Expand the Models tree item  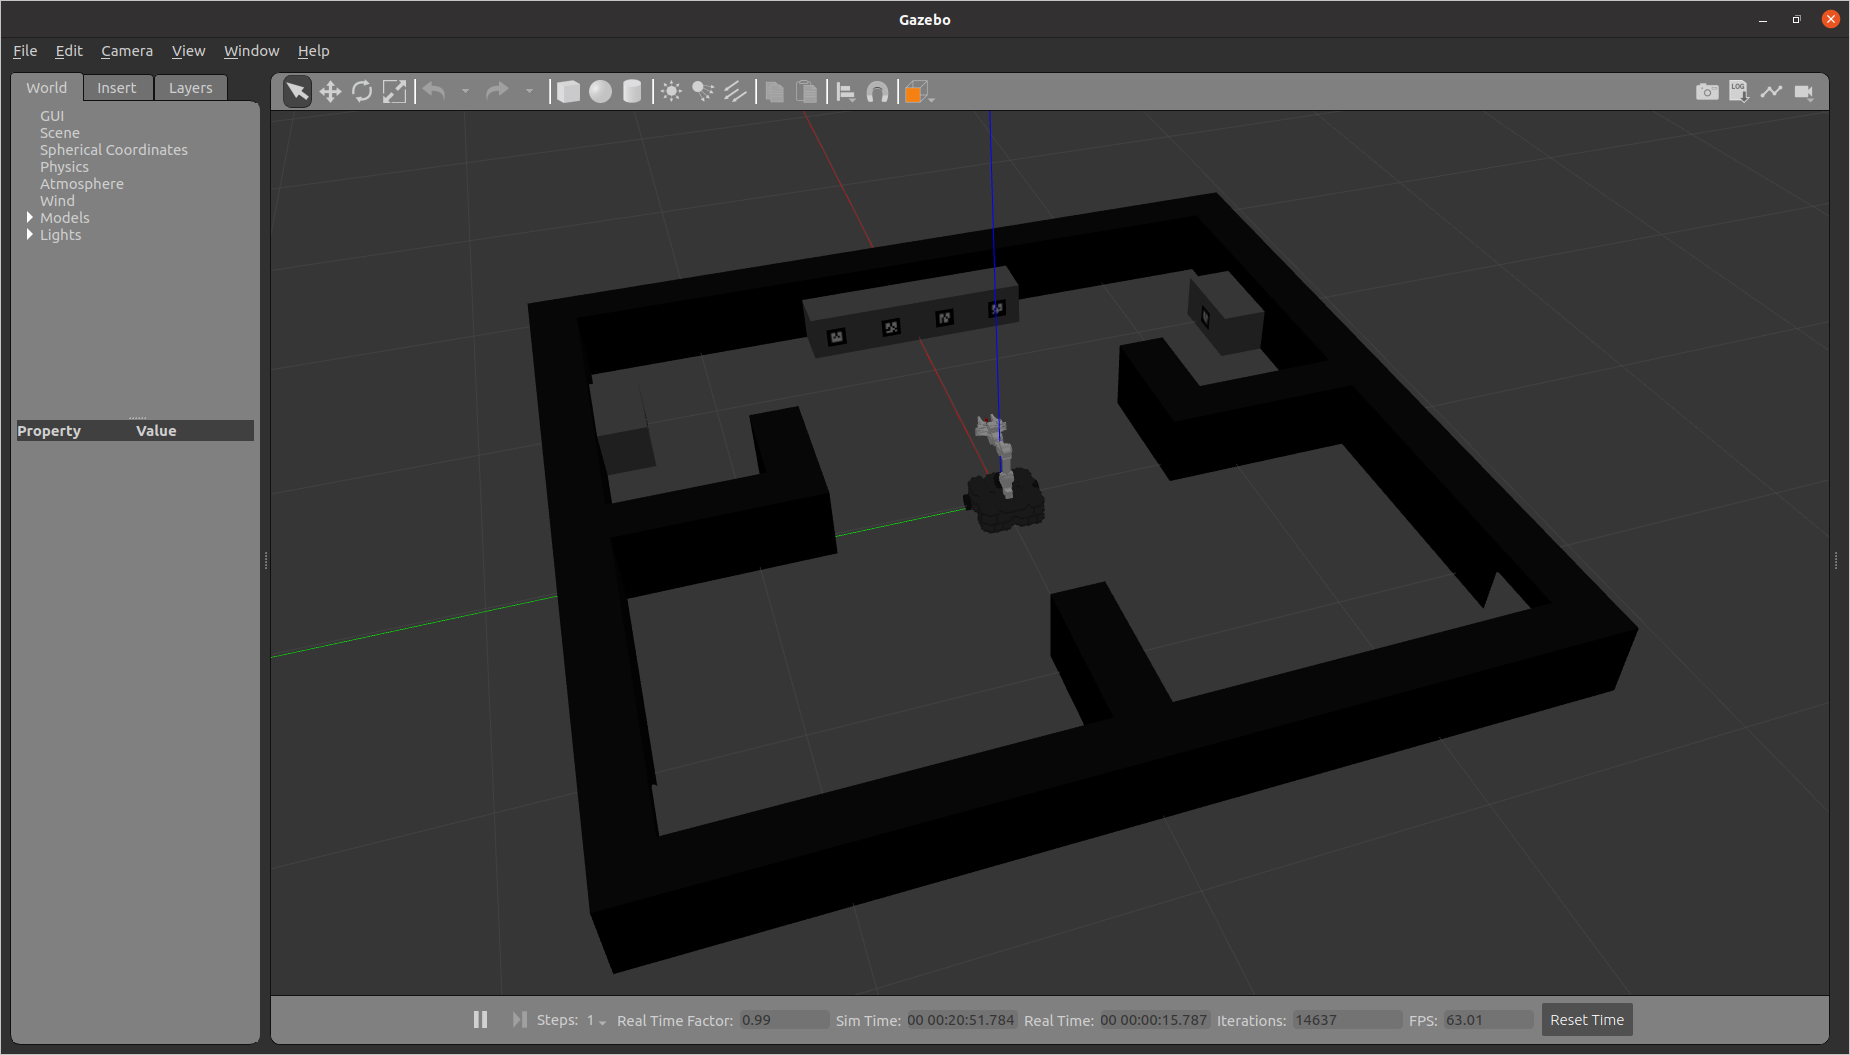point(30,217)
